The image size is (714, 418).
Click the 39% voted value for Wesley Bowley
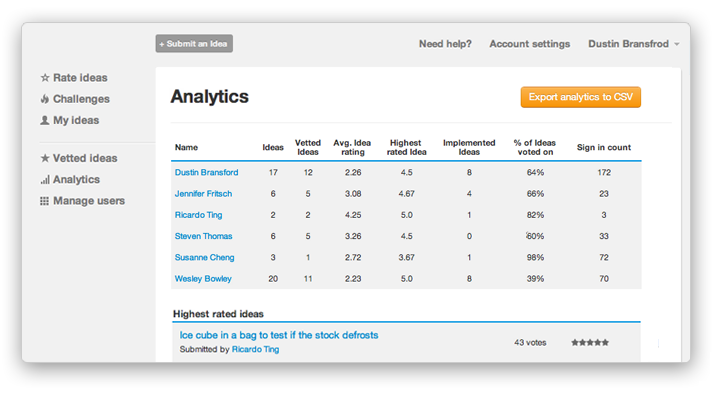point(536,279)
